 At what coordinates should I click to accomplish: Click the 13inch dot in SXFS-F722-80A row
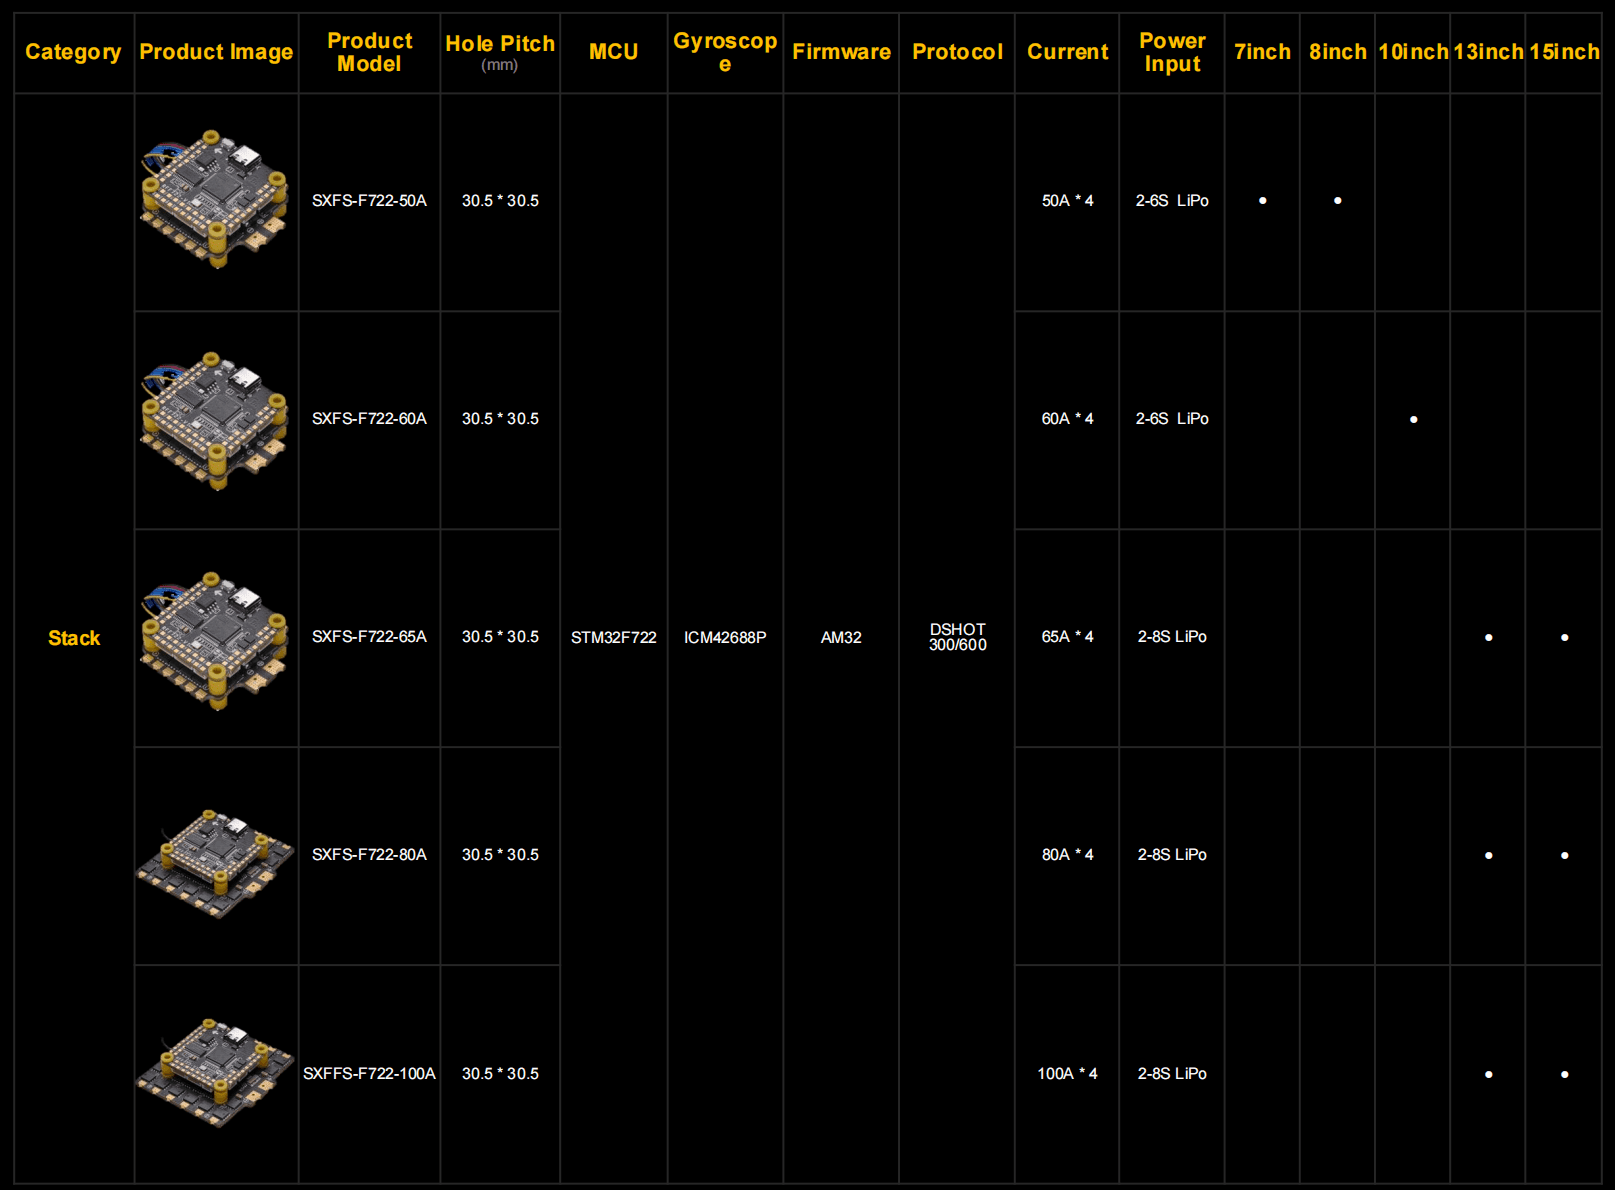1489,856
